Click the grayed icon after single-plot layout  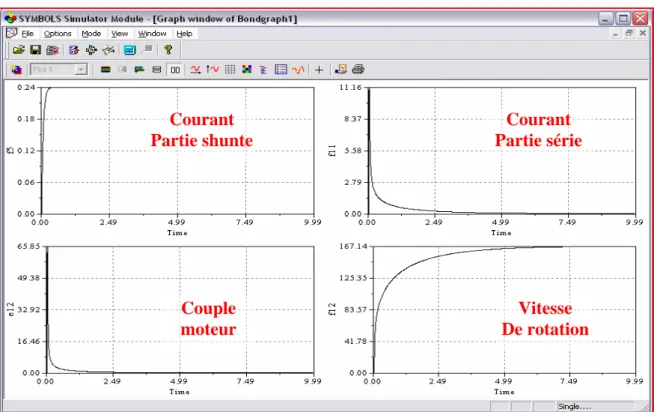tap(123, 70)
